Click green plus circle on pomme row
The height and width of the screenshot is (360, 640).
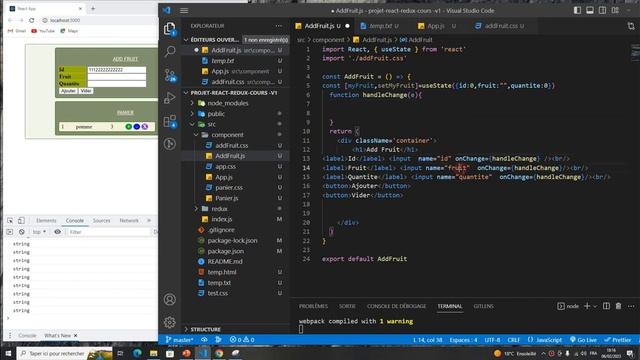point(128,127)
